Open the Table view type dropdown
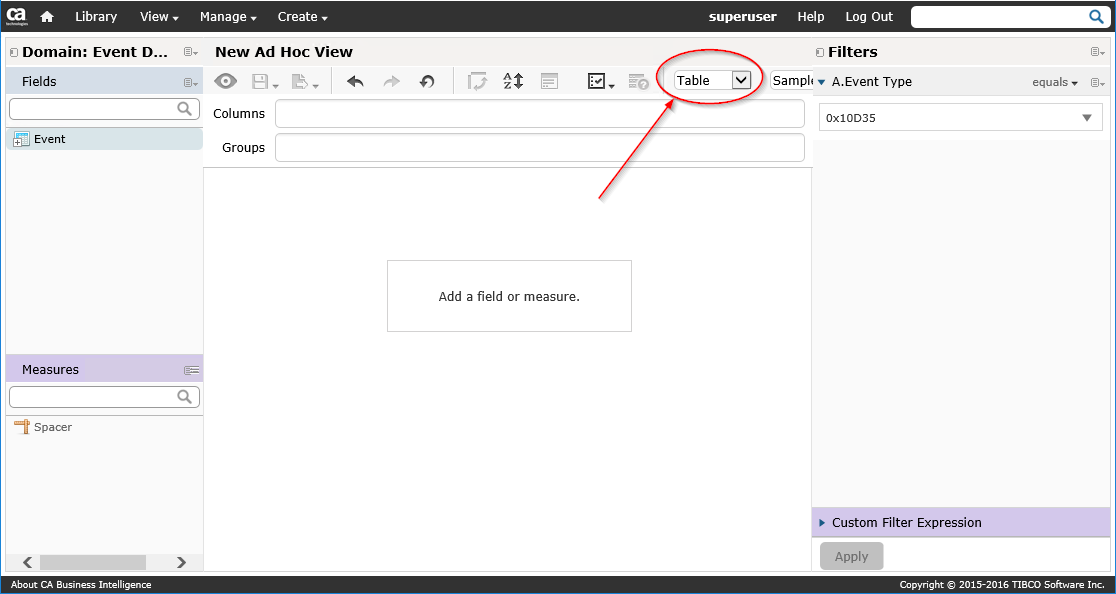Screen dimensions: 1116x594 click(712, 81)
